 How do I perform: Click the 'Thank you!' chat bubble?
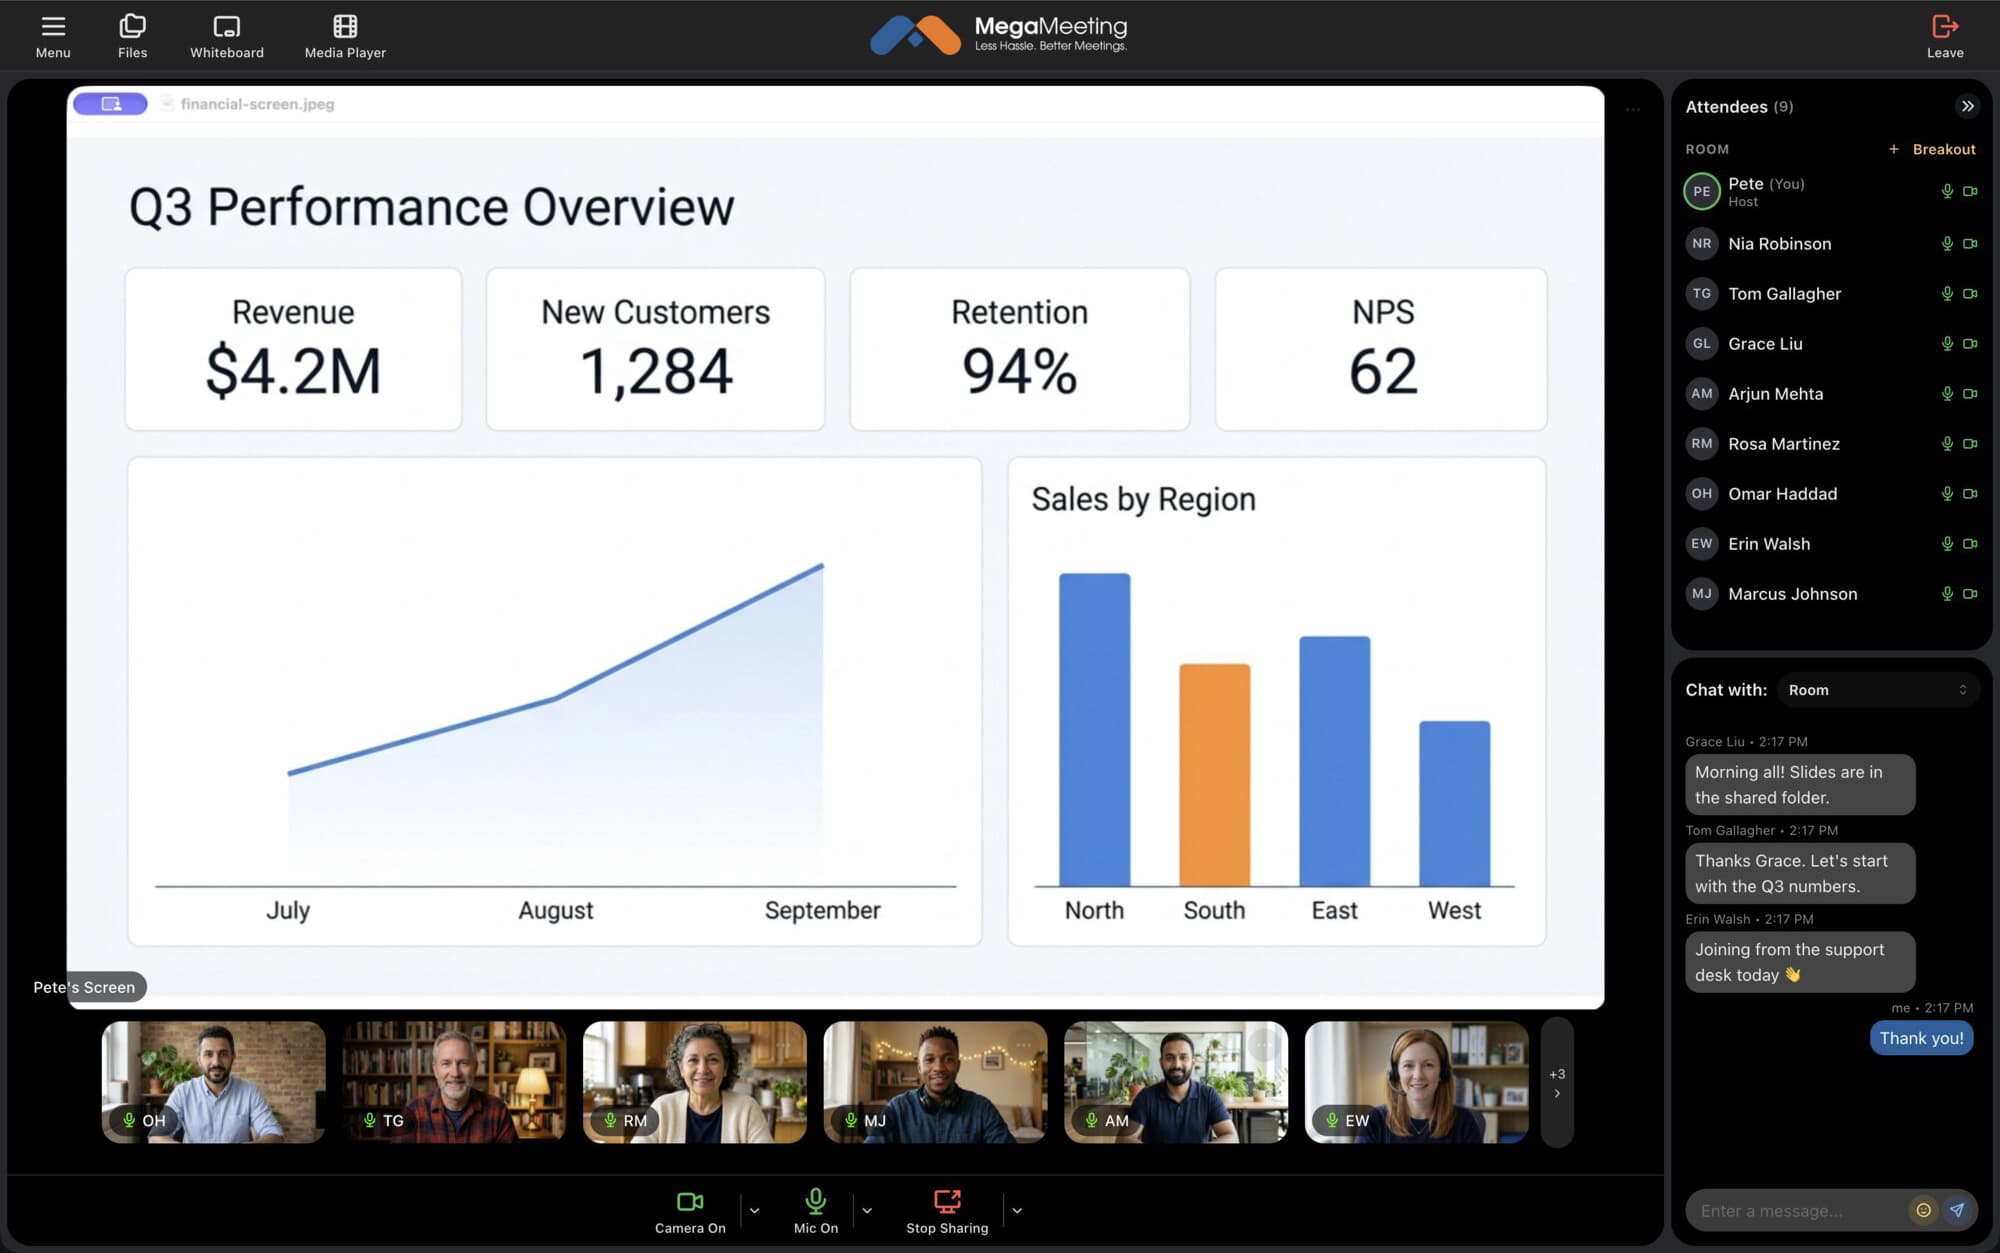1921,1038
